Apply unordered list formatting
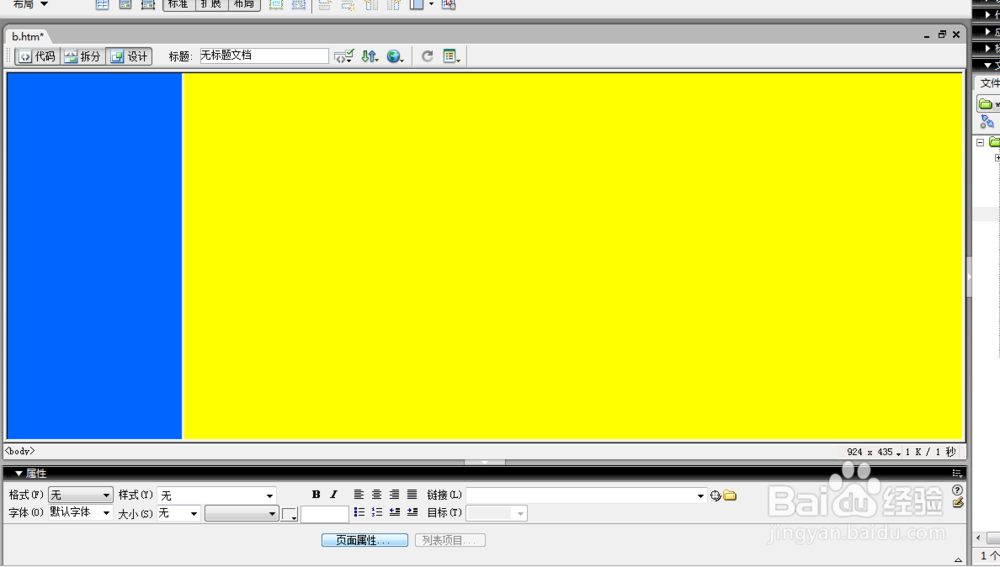Screen dimensions: 1000x567 (x=359, y=512)
